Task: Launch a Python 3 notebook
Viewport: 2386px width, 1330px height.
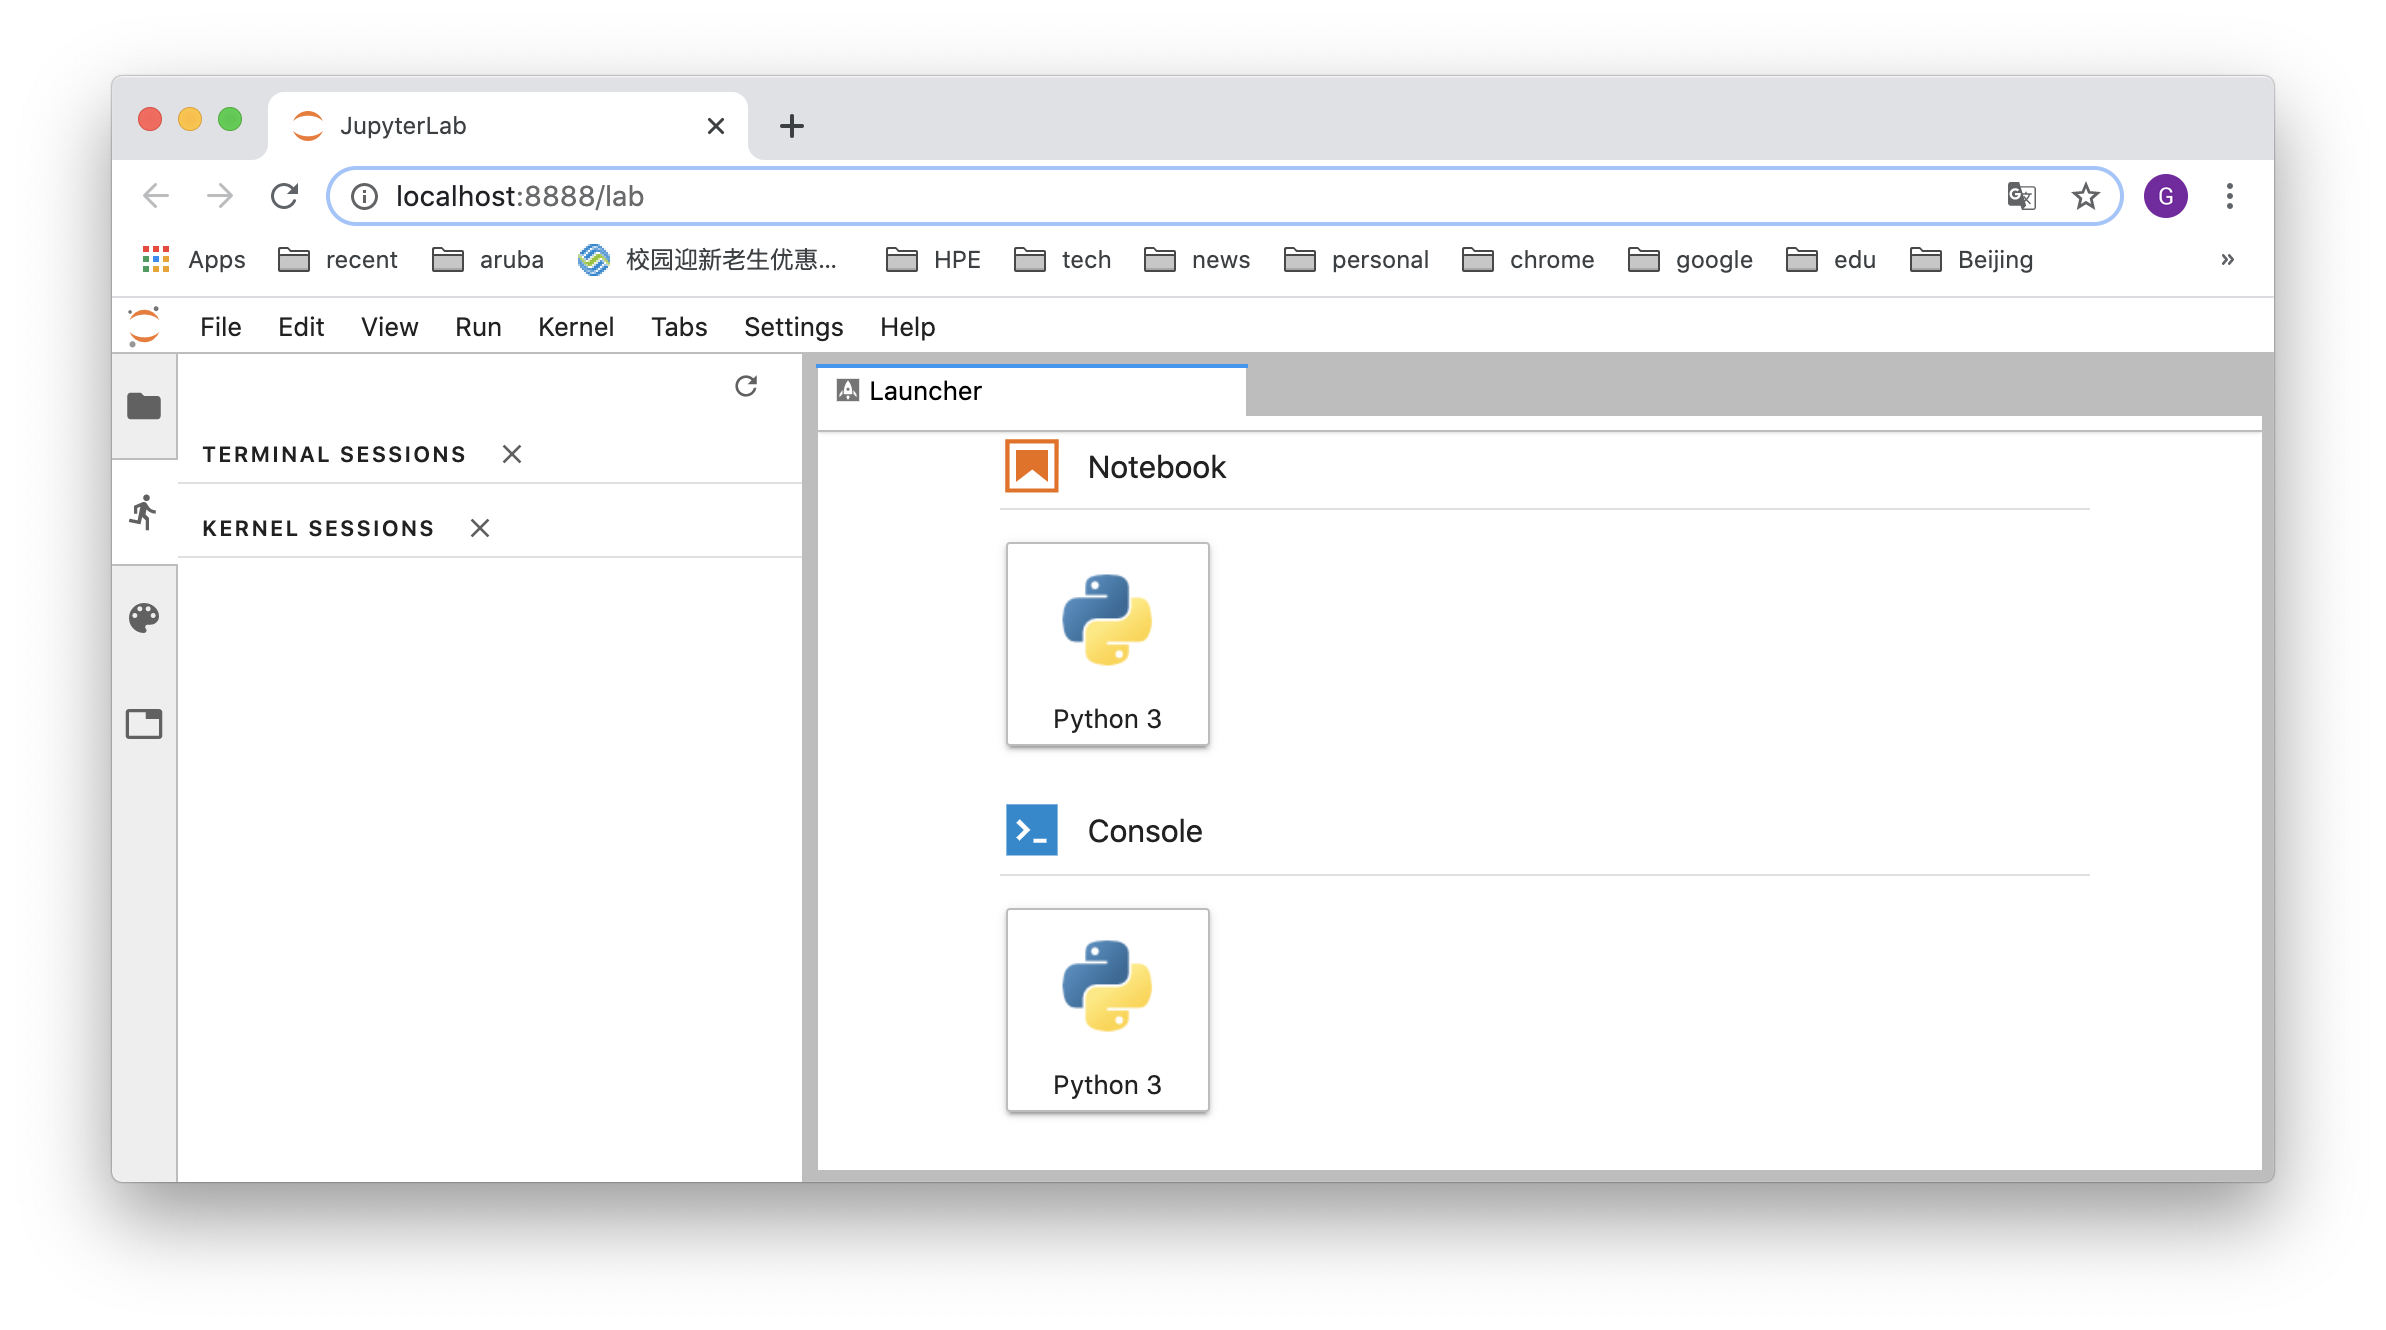Action: click(1107, 644)
